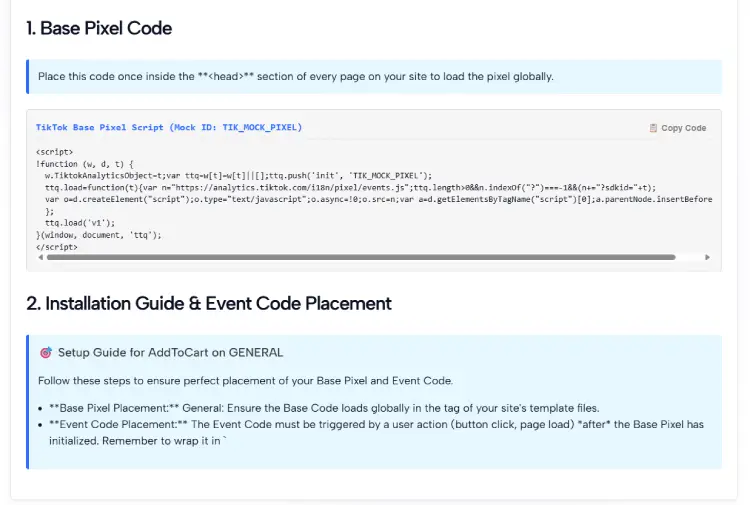Click the ttq.load=function(t) code line
This screenshot has height=505, width=750.
point(351,187)
